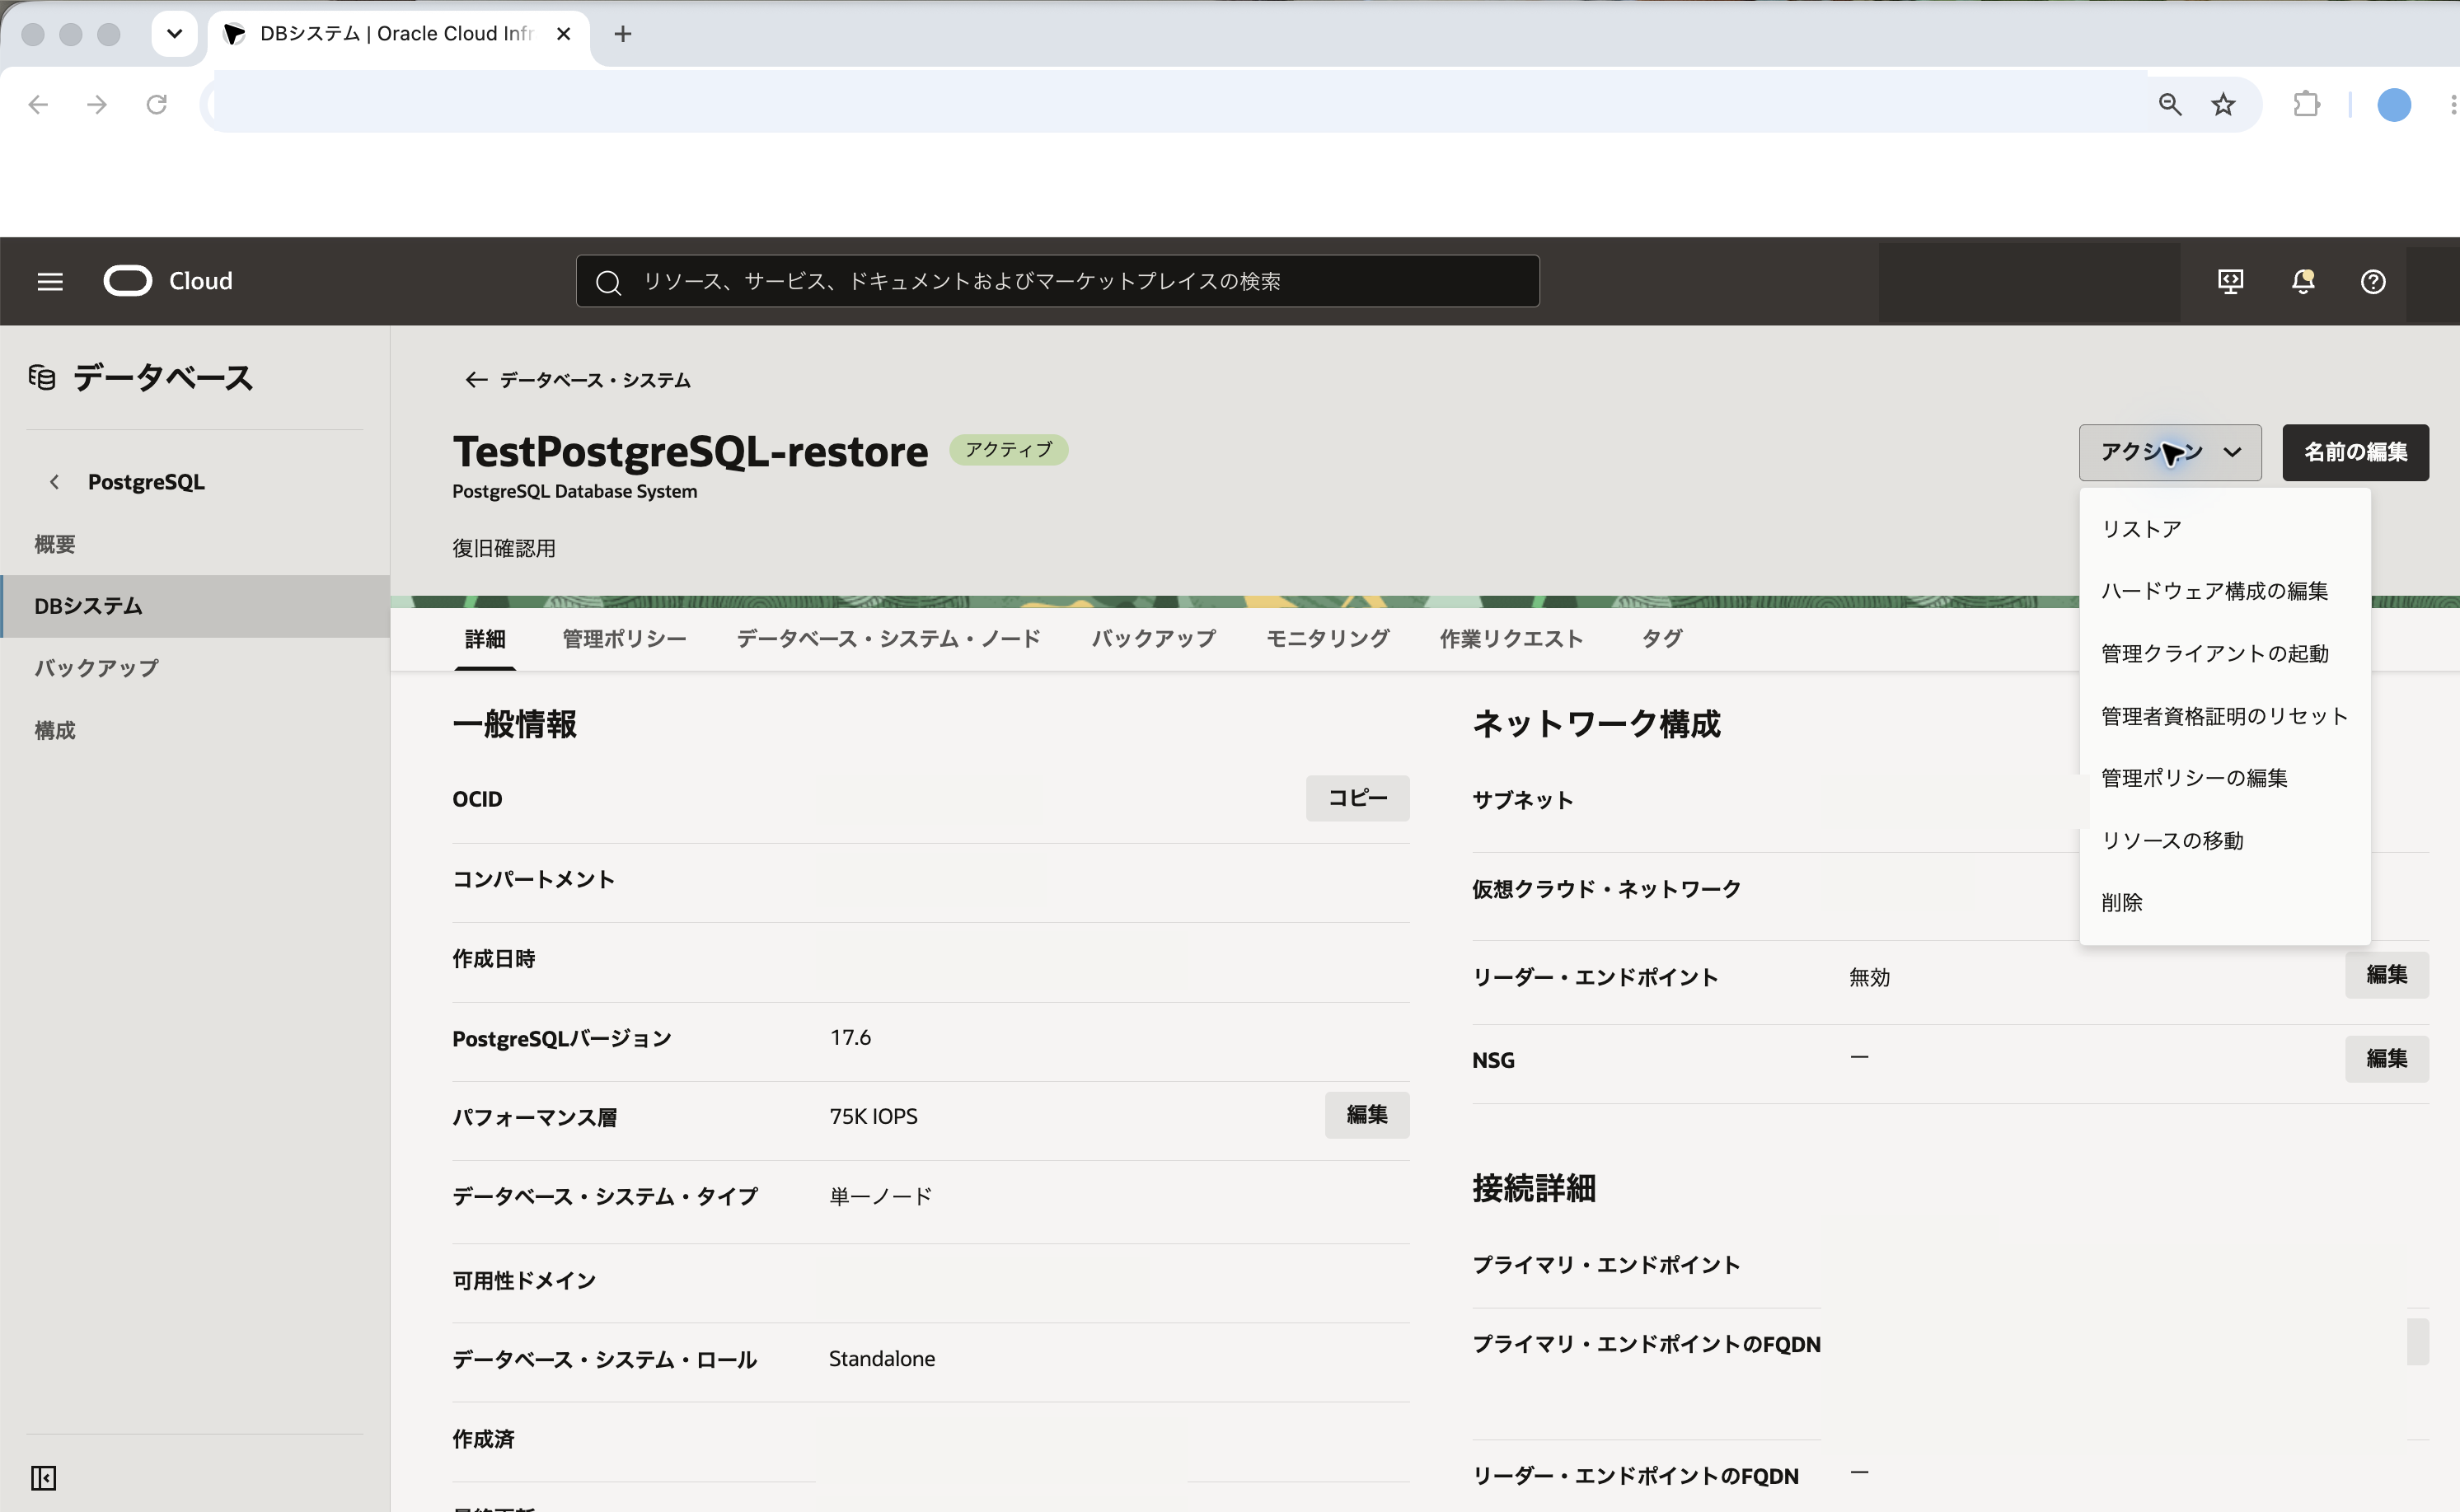Click the 名前の編集 button

2355,452
